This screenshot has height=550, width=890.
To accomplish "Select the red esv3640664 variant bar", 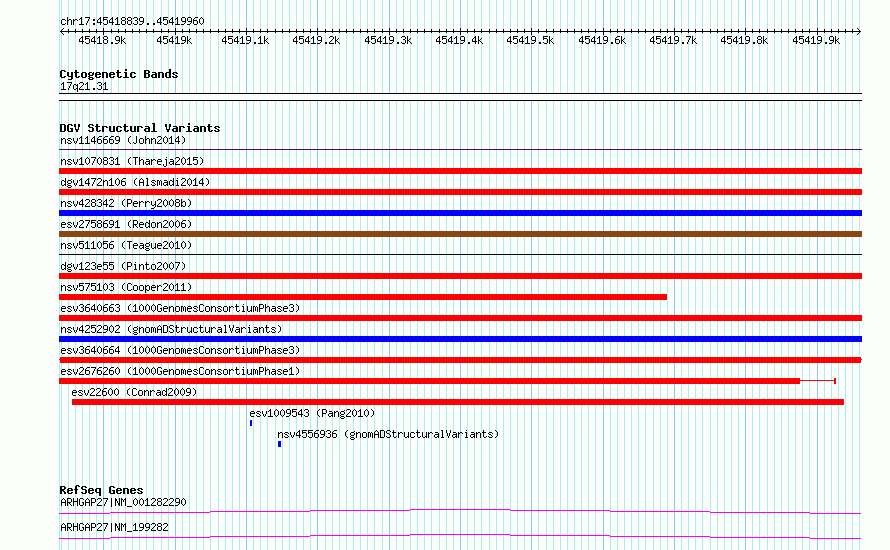I will coord(460,360).
